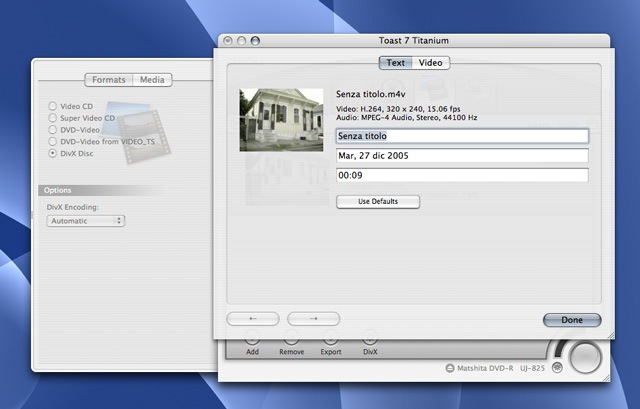Screen dimensions: 640x409
Task: Click the Options section header
Action: 98,190
